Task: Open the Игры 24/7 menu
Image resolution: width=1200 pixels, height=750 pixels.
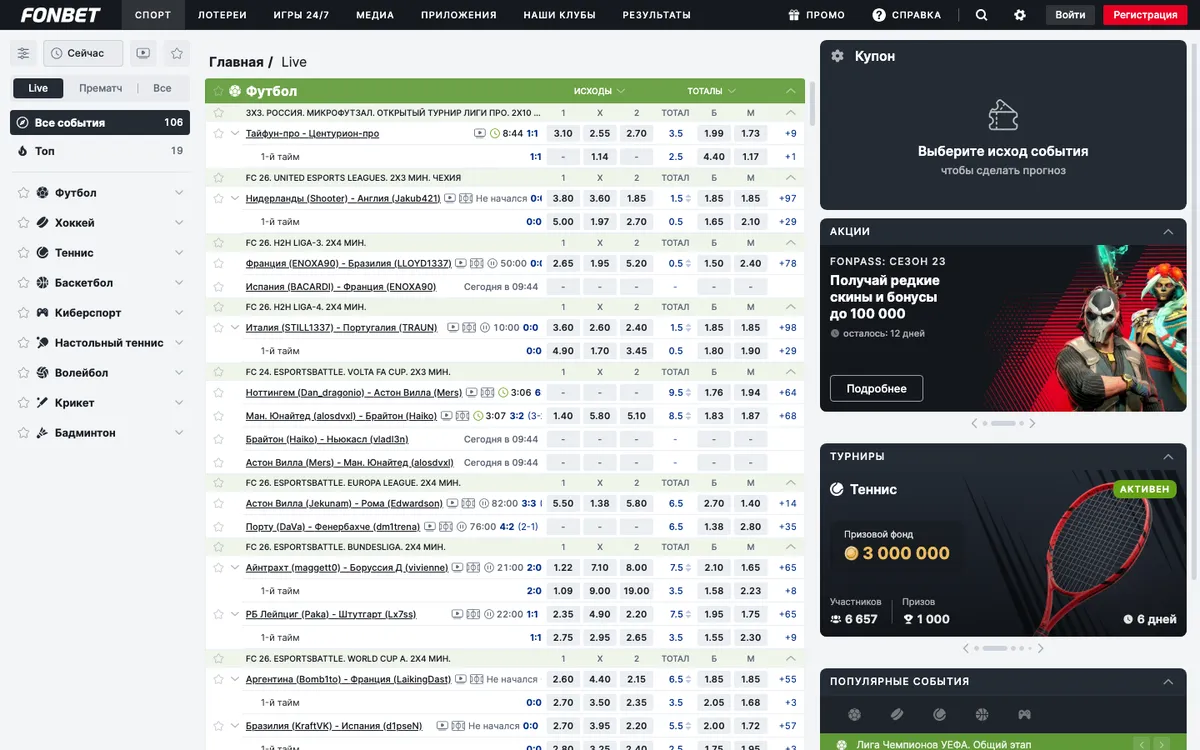Action: (x=301, y=15)
